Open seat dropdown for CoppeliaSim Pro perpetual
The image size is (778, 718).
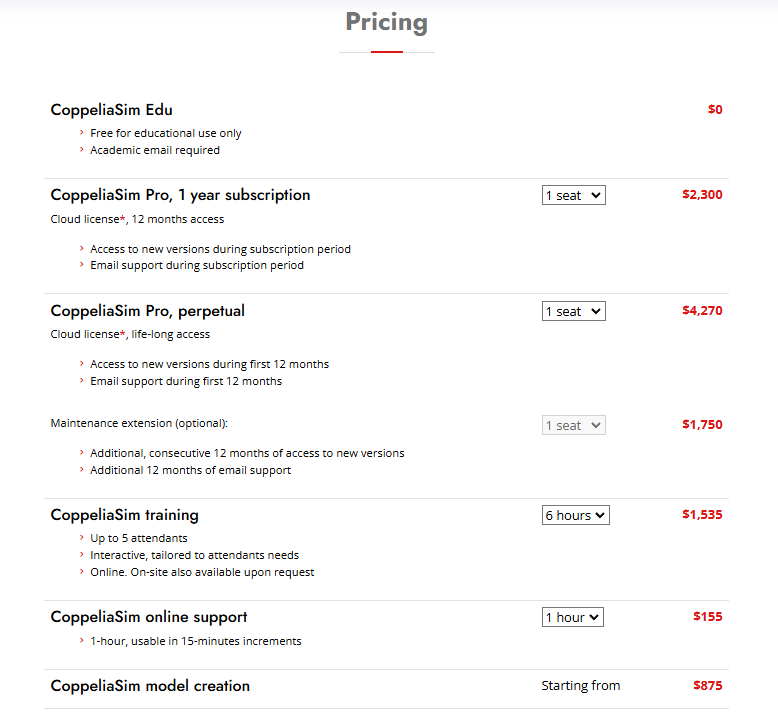pos(573,311)
